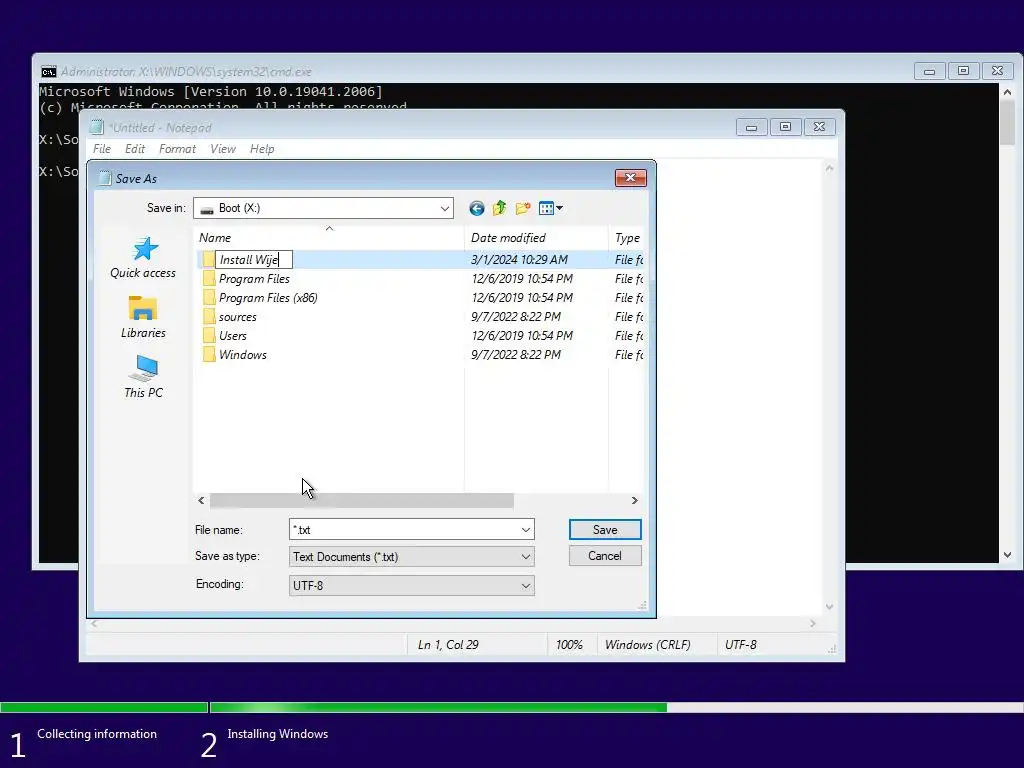Click the Users folder icon
This screenshot has height=768, width=1024.
(208, 336)
